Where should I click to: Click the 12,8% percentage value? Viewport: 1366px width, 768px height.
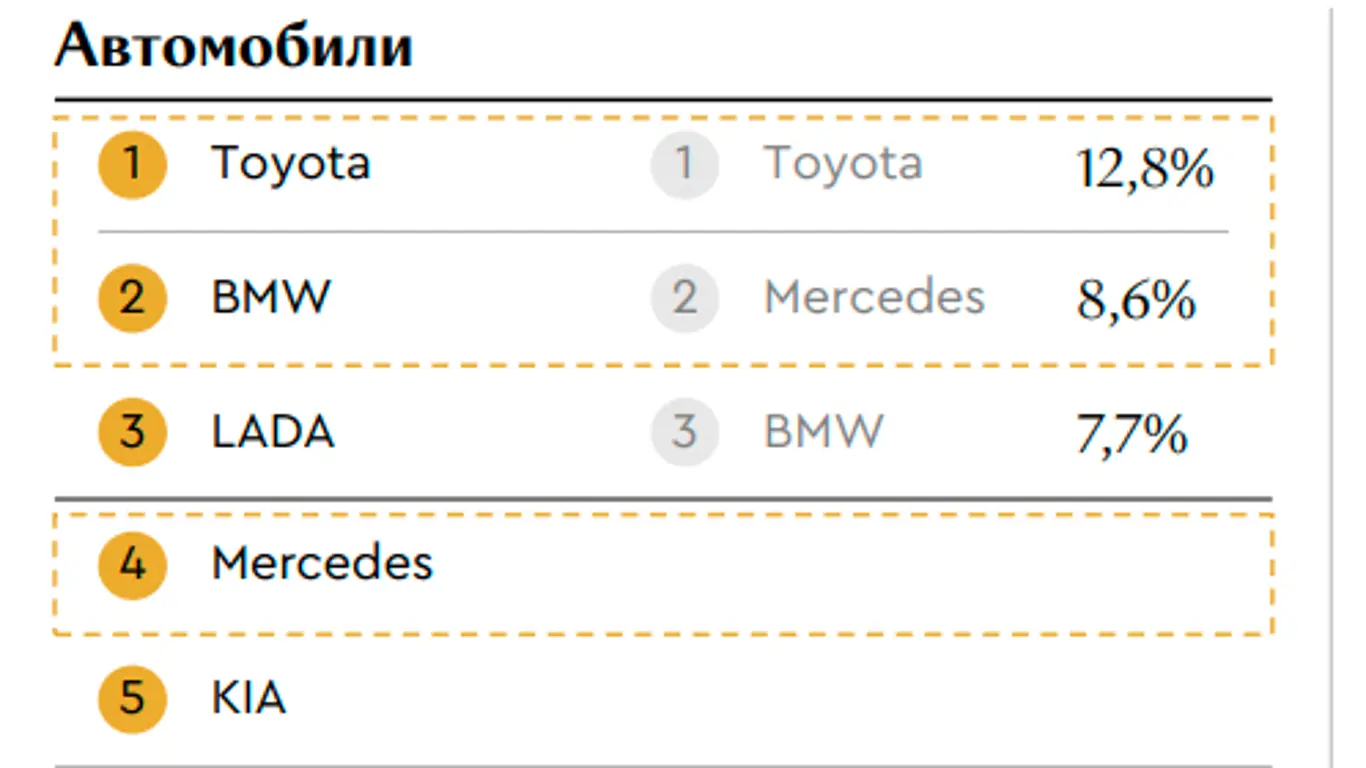[1145, 168]
